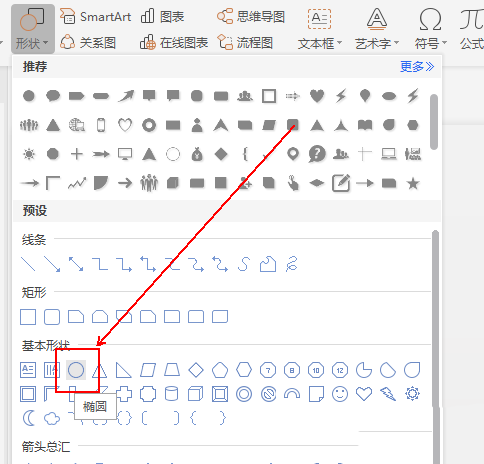This screenshot has height=464, width=484.
Task: Select the crescent moon shape
Action: pyautogui.click(x=29, y=418)
